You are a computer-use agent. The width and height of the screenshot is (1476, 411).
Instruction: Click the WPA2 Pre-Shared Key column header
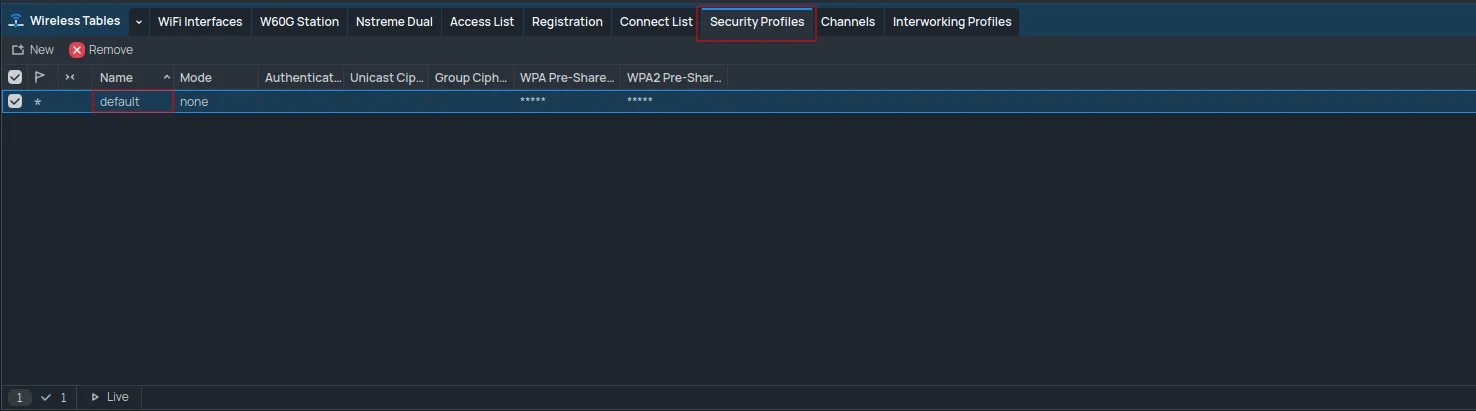pyautogui.click(x=674, y=77)
